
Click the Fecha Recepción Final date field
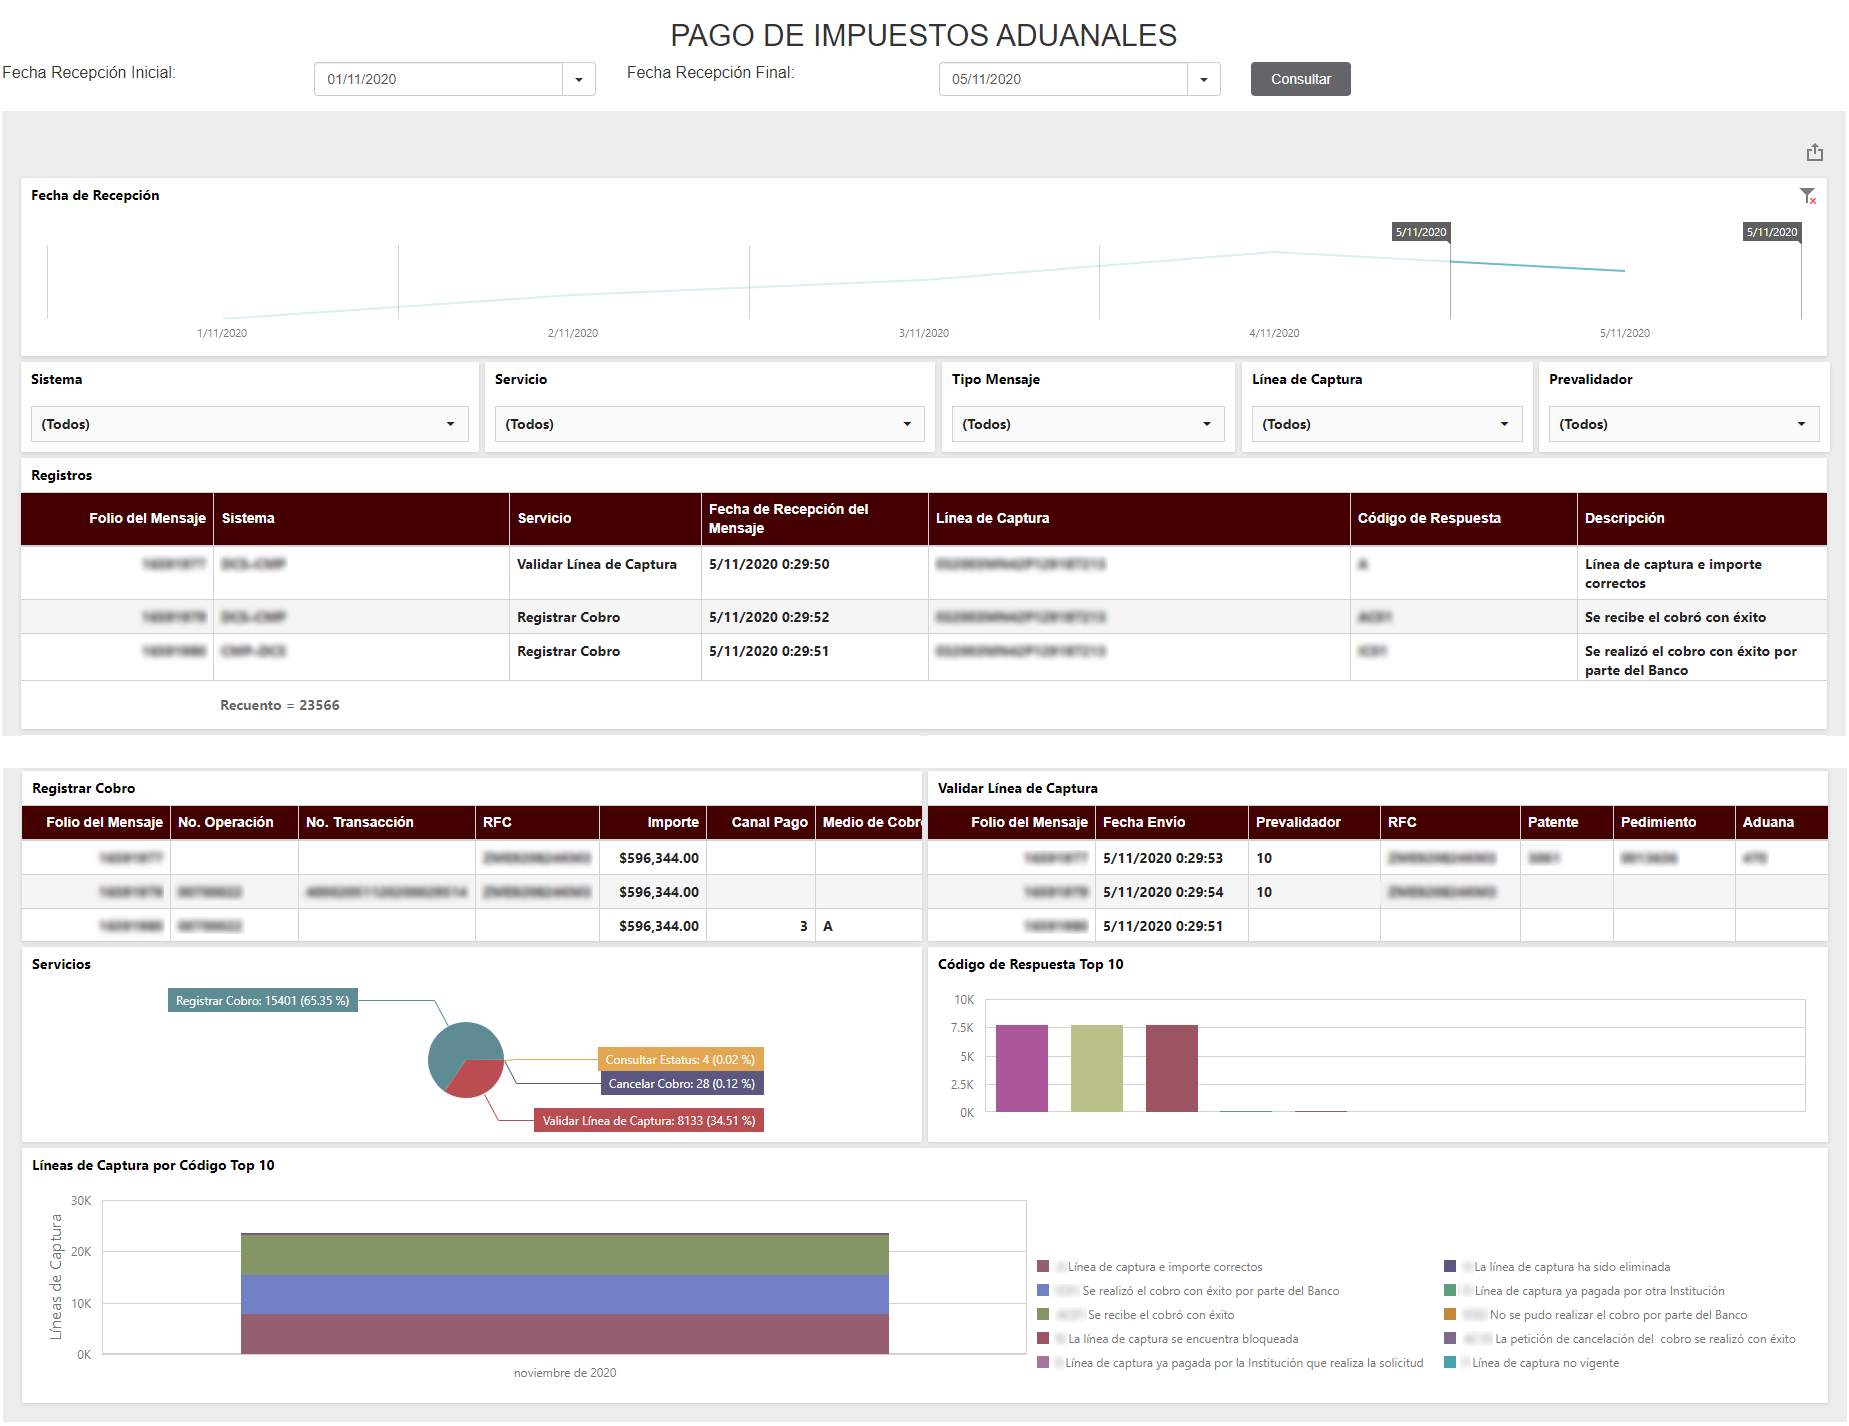pyautogui.click(x=1063, y=79)
